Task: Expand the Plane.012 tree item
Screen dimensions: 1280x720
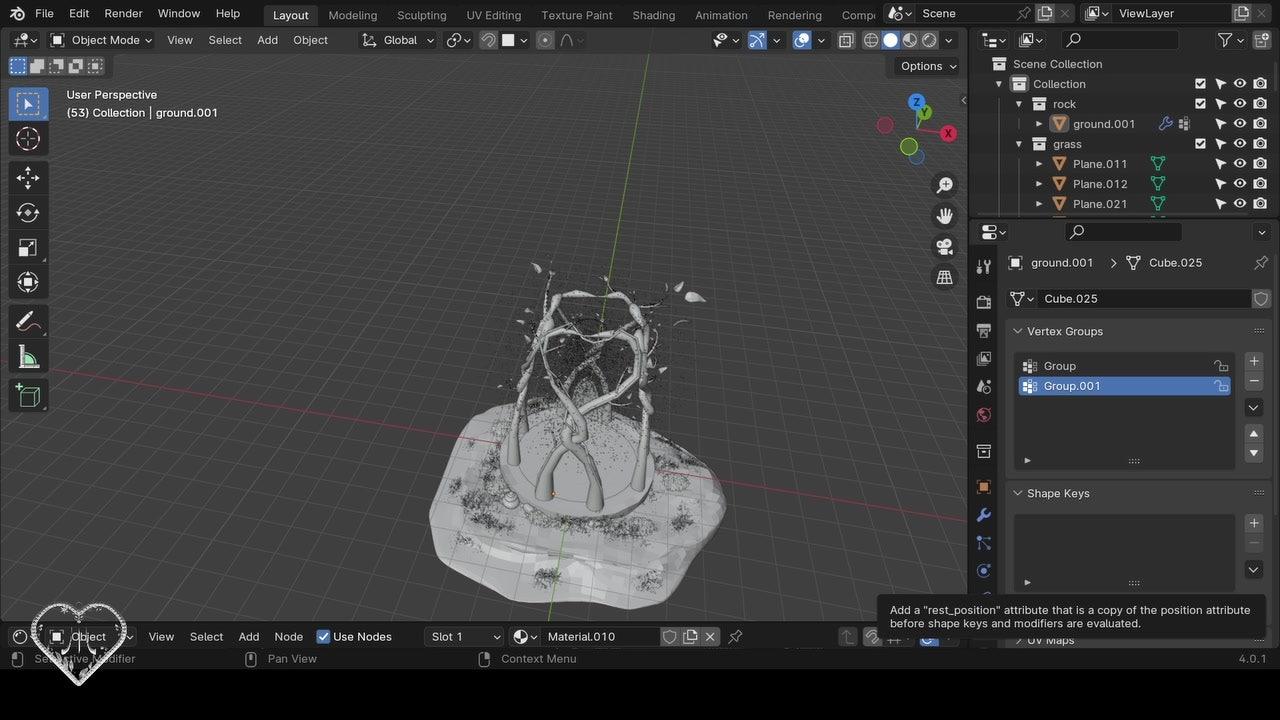Action: click(1039, 184)
